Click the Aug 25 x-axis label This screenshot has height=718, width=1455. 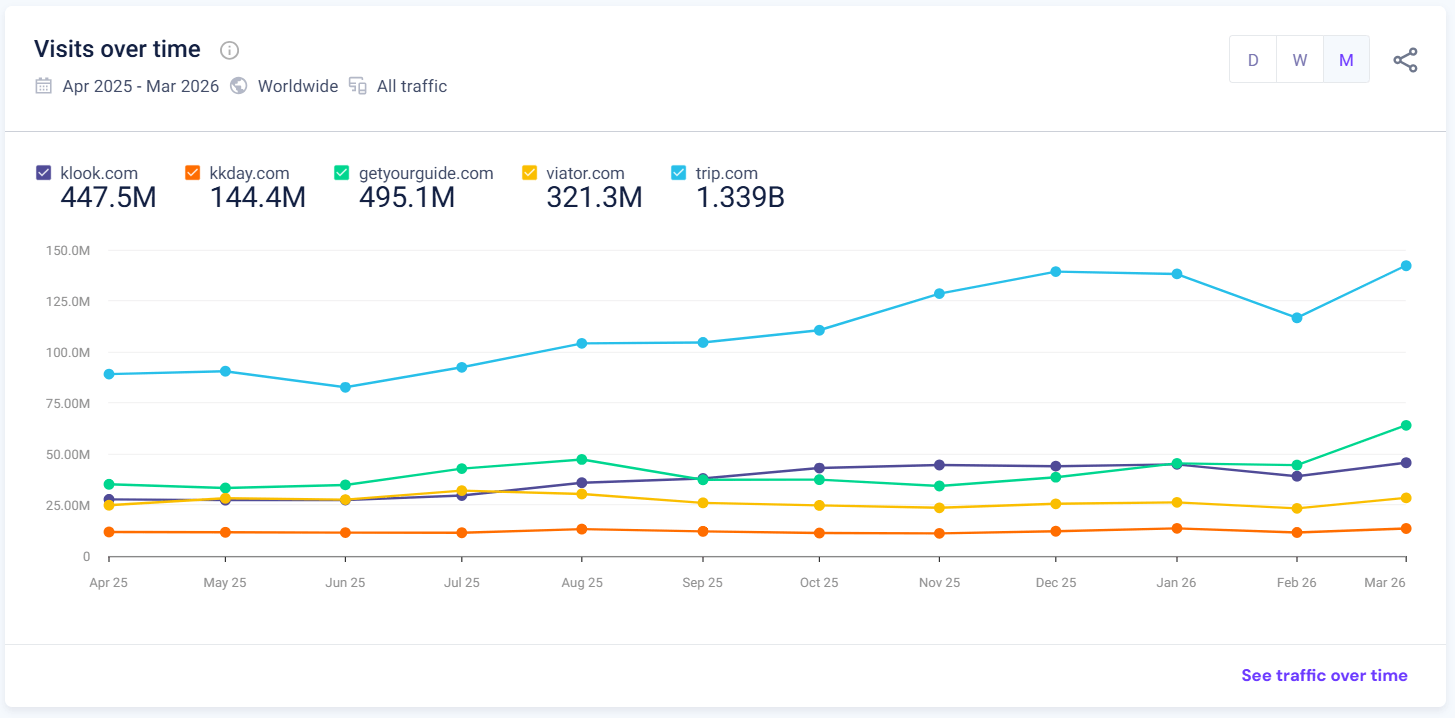pos(582,583)
